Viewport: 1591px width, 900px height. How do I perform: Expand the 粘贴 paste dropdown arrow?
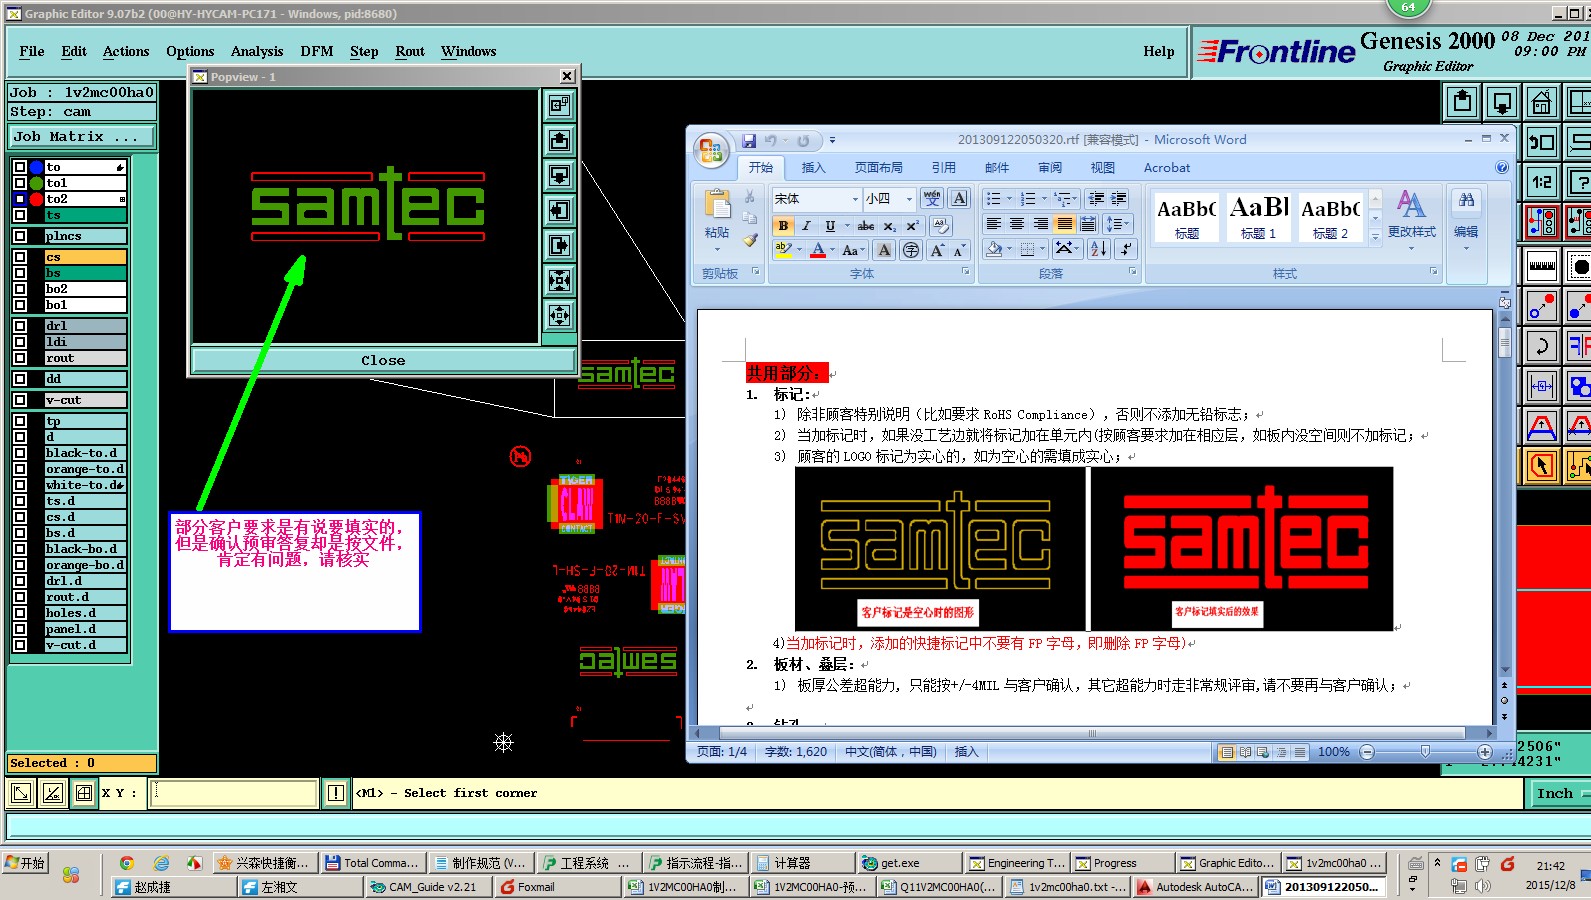coord(717,249)
